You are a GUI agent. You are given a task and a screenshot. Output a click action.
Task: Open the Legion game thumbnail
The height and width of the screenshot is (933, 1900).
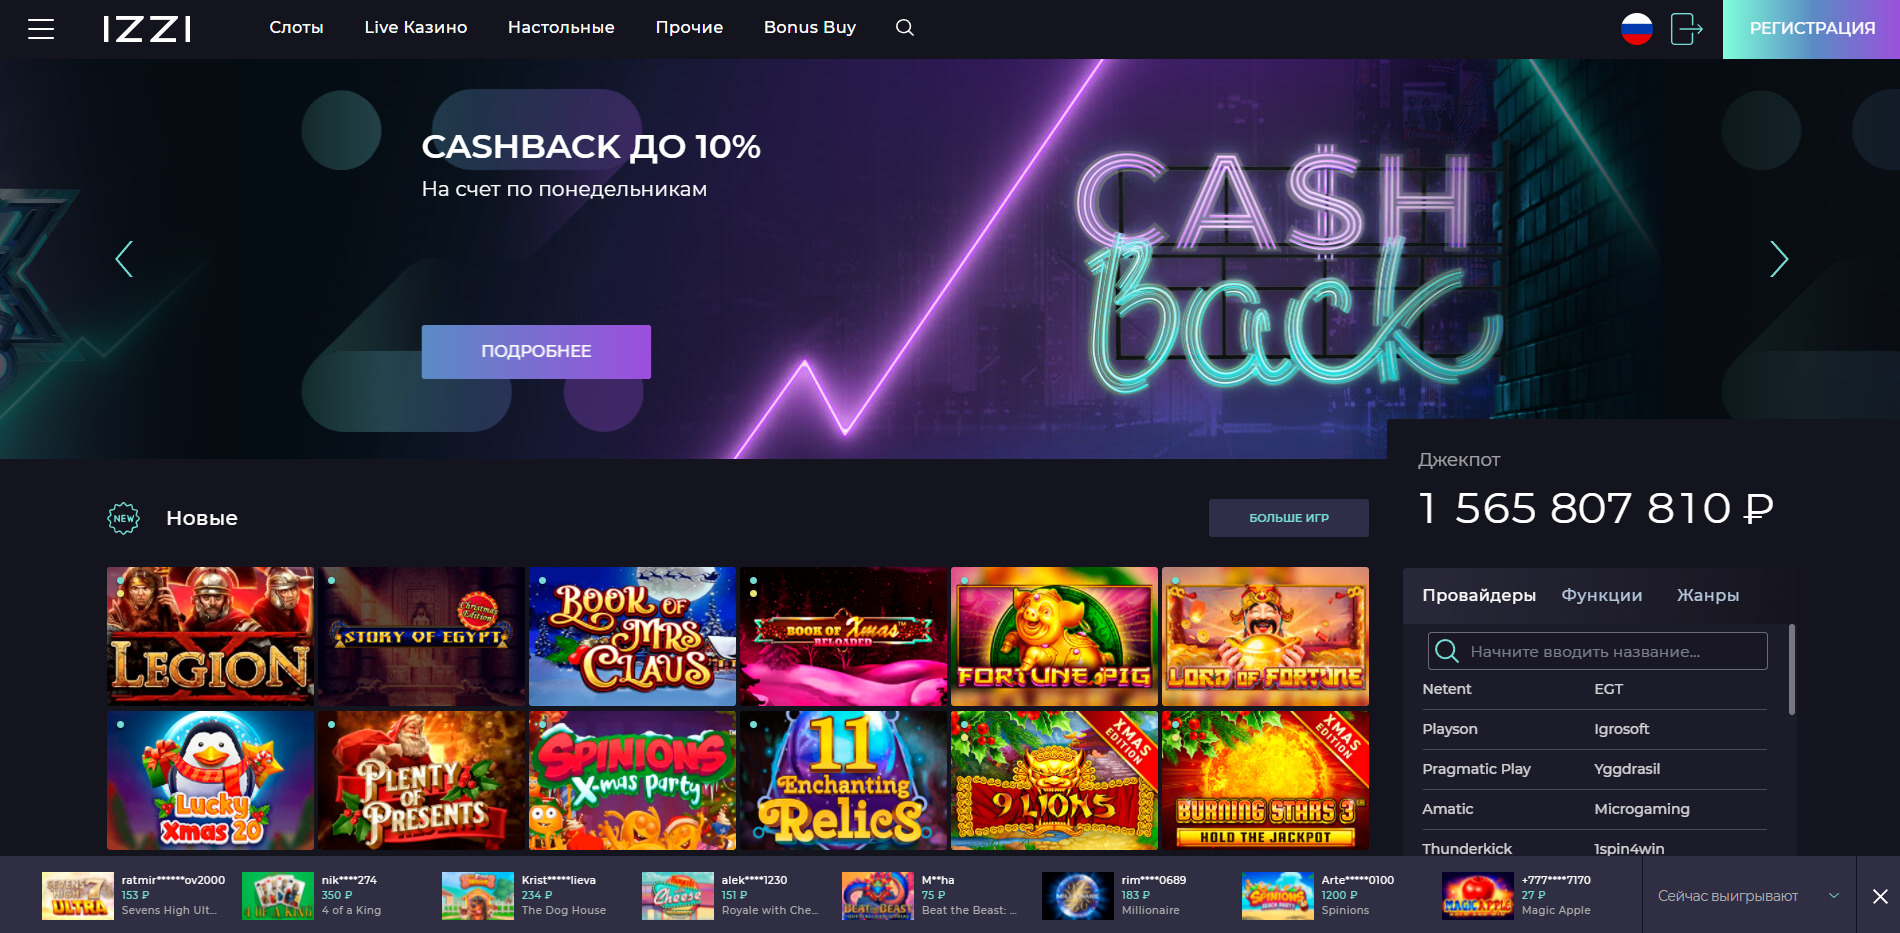(210, 636)
